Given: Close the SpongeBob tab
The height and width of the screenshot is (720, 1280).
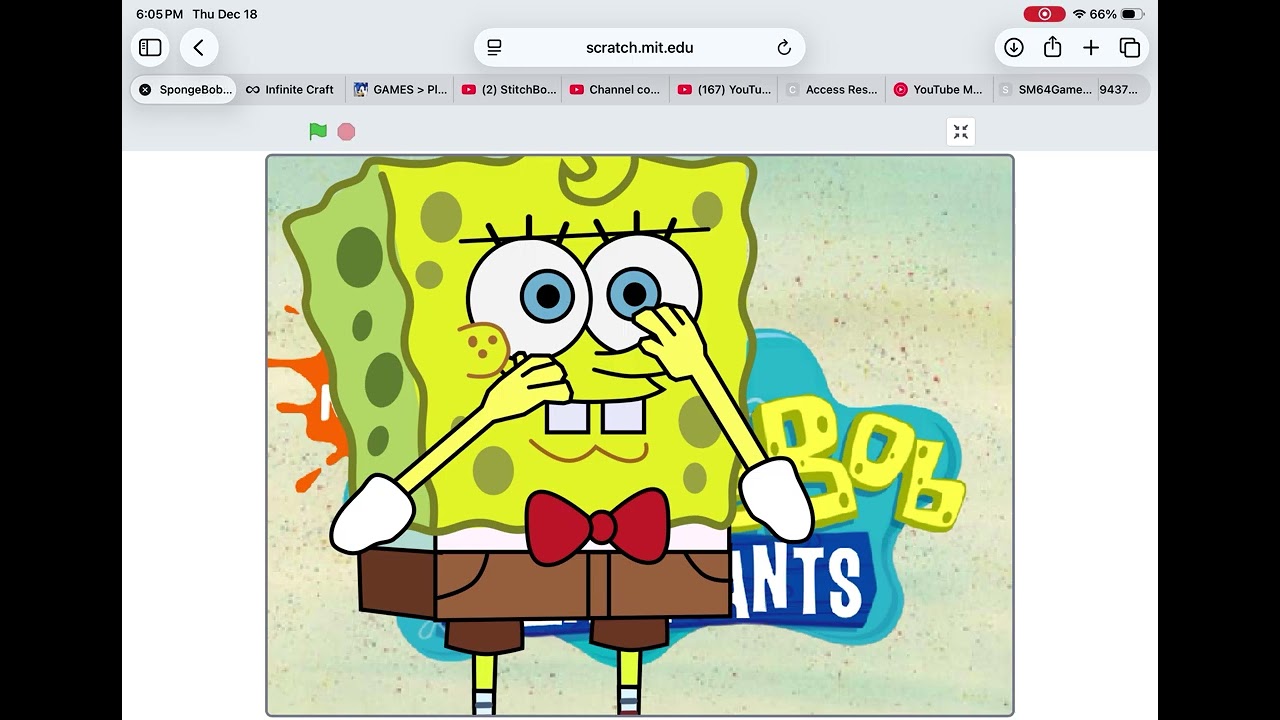Looking at the screenshot, I should 145,89.
